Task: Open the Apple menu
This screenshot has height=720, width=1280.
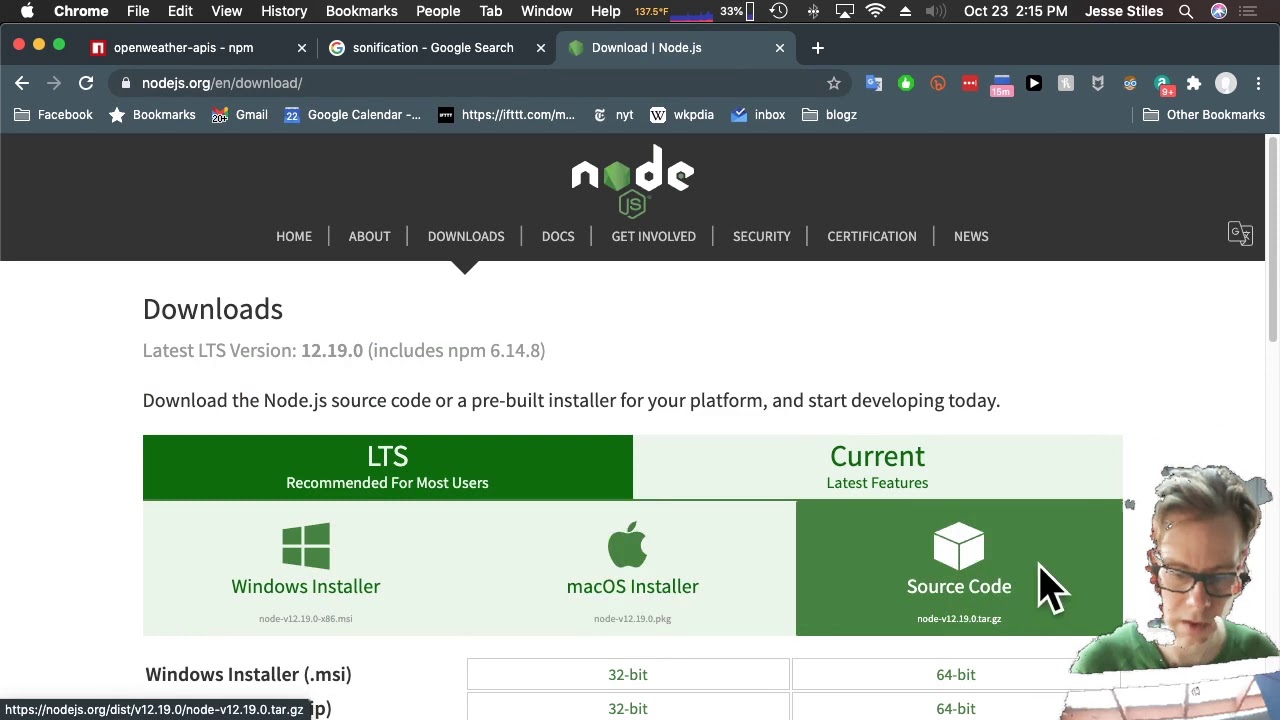Action: [x=27, y=11]
